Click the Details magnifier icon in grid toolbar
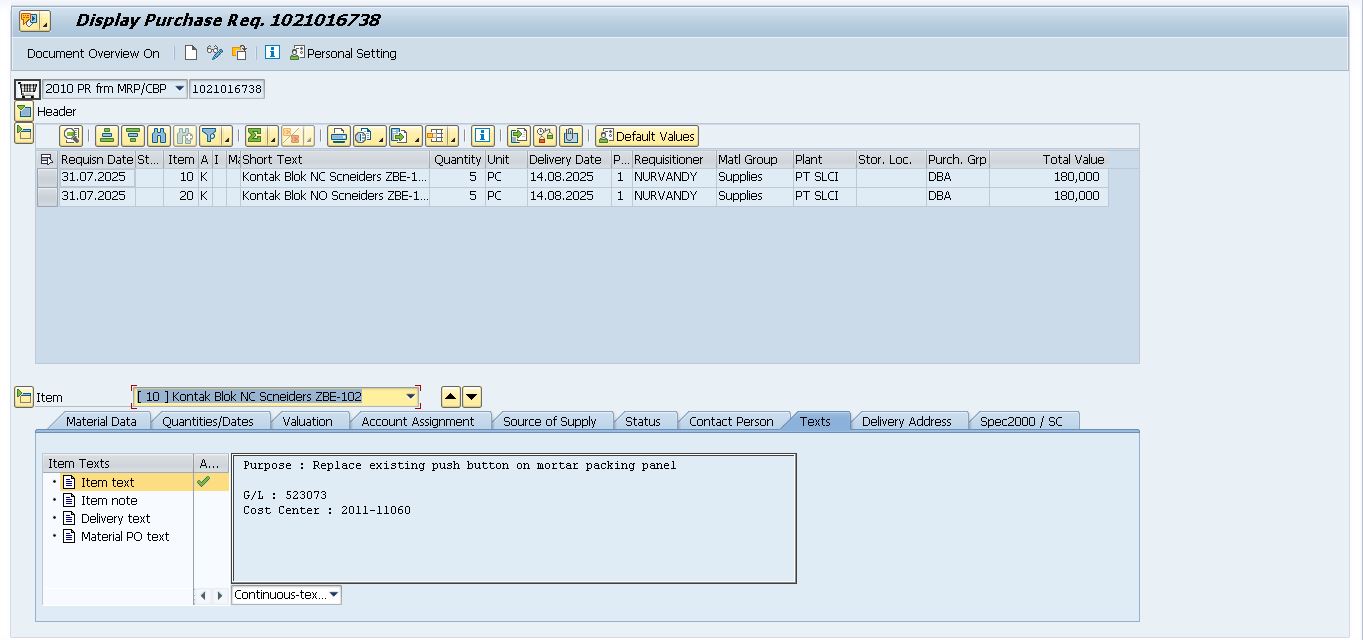The image size is (1363, 640). click(71, 136)
